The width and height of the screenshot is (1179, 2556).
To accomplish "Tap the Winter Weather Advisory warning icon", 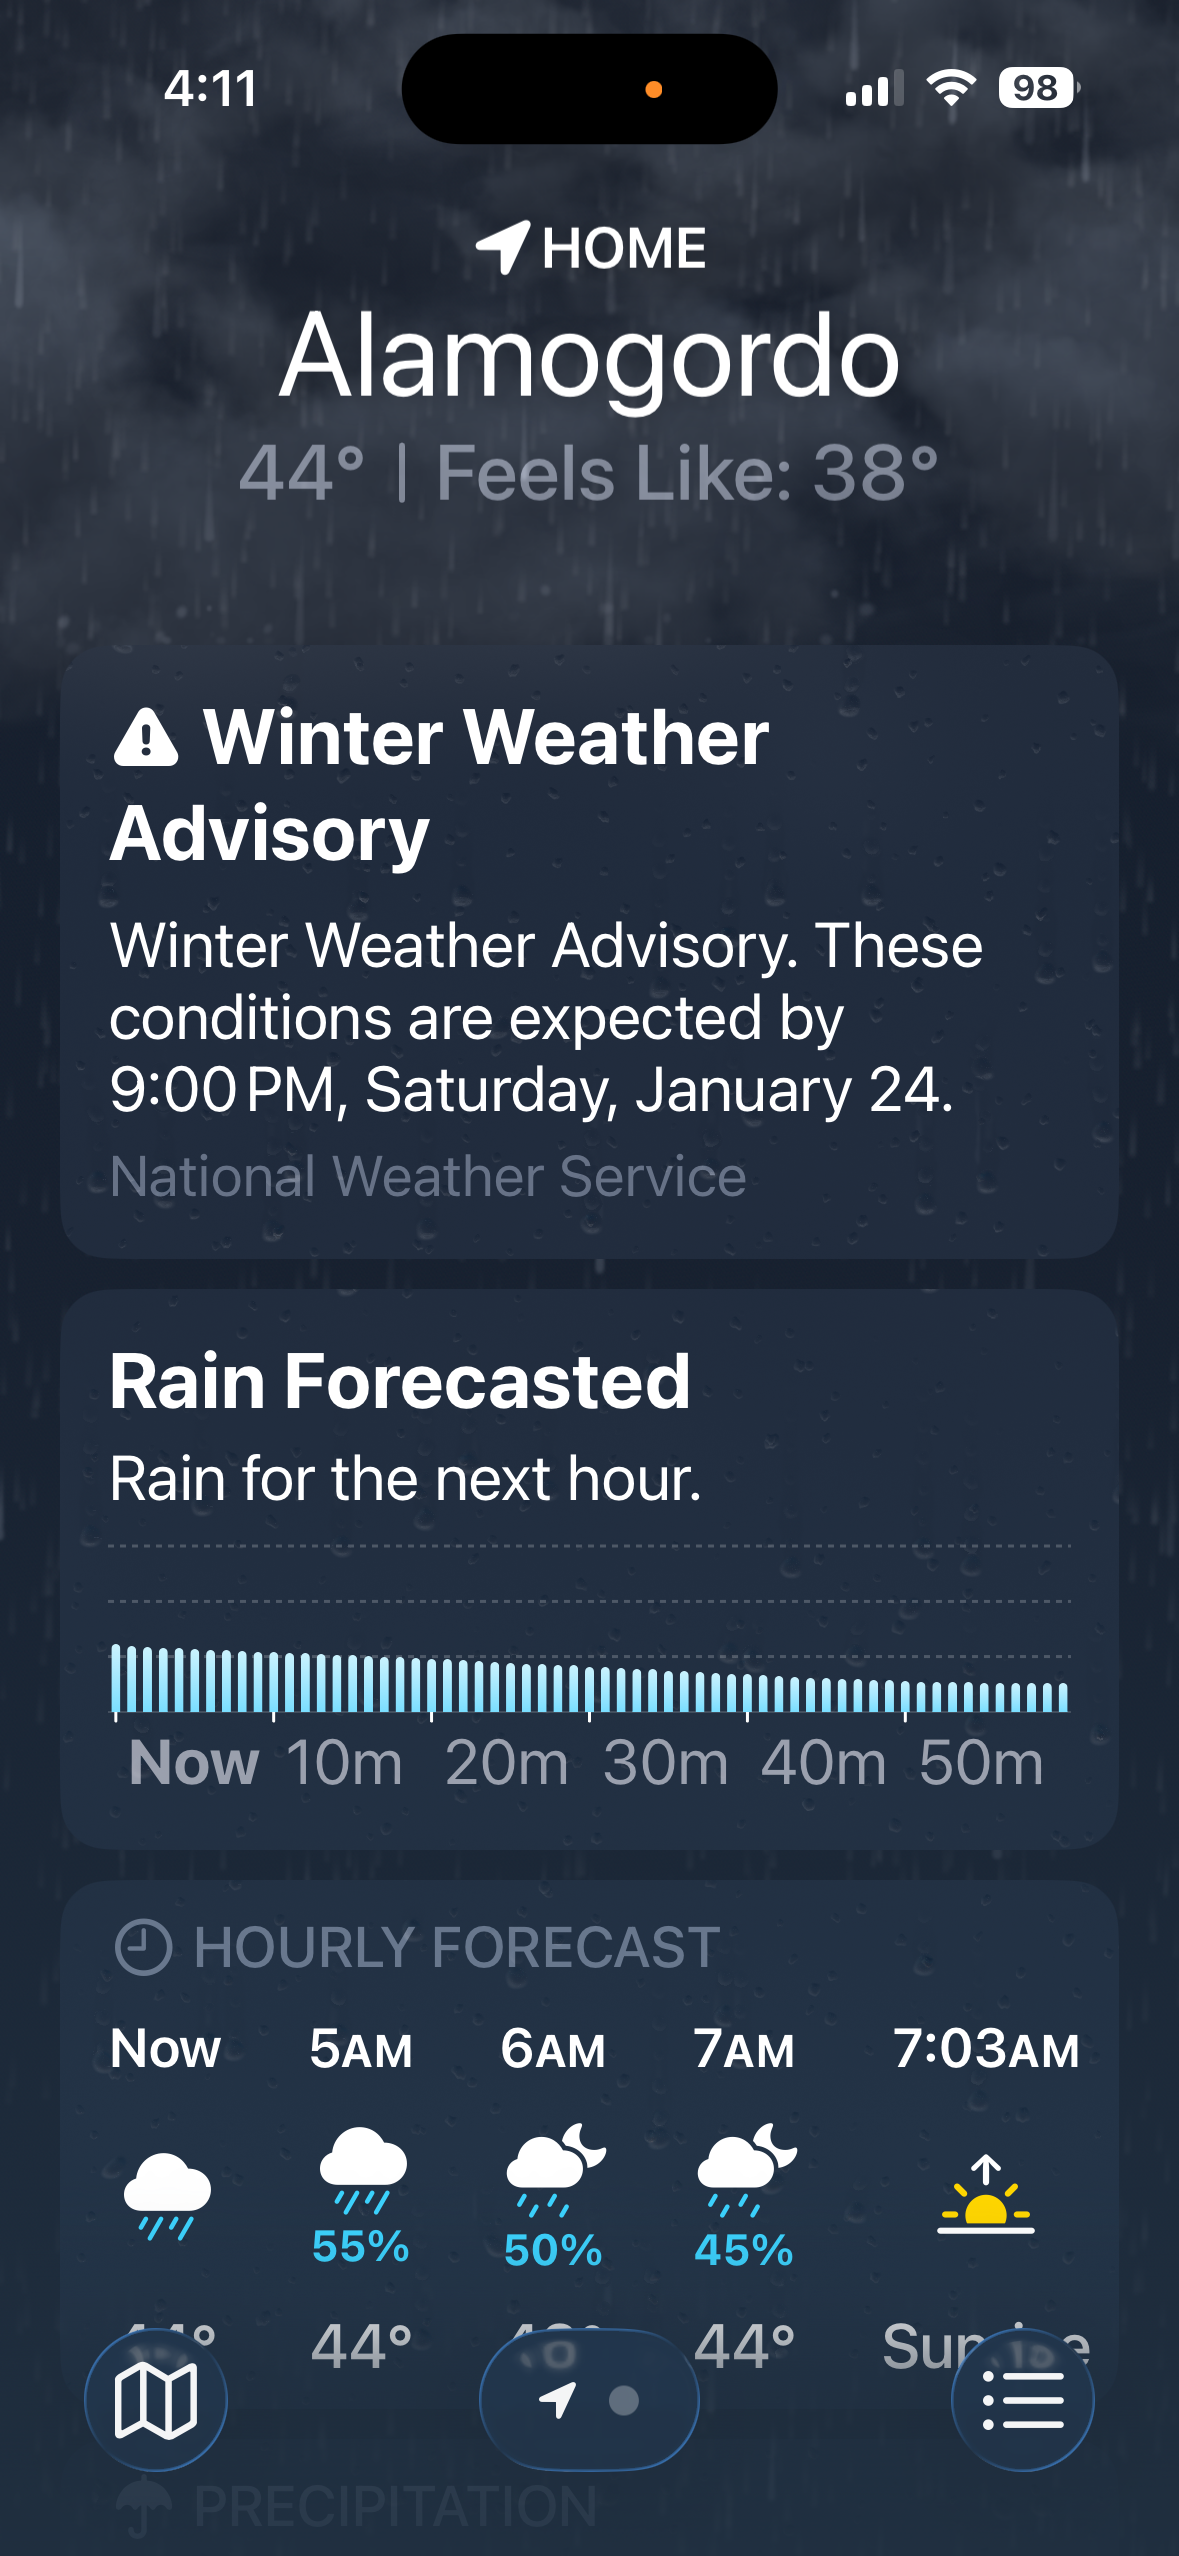I will click(146, 739).
